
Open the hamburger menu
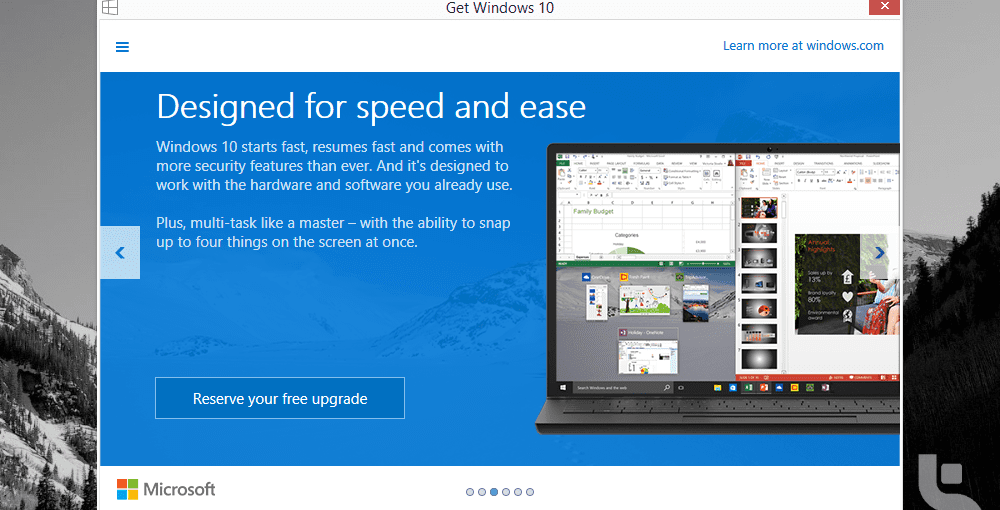click(x=122, y=47)
